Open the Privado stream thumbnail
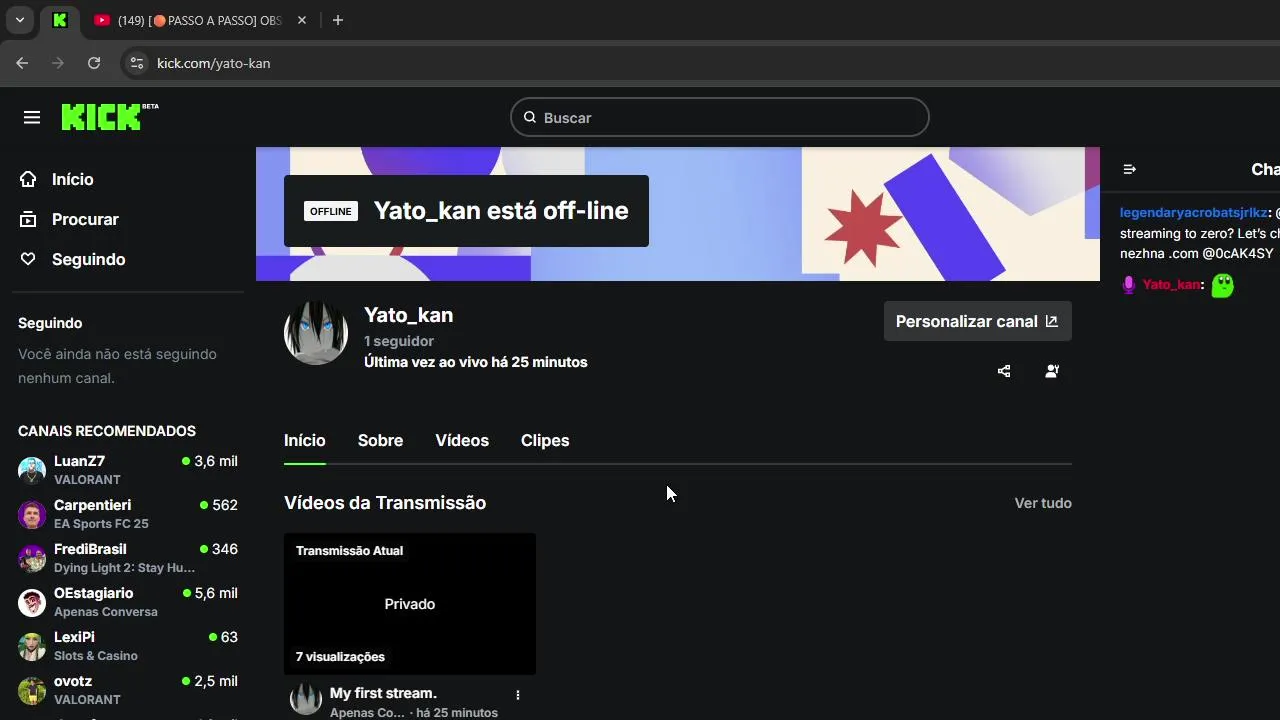 [410, 604]
